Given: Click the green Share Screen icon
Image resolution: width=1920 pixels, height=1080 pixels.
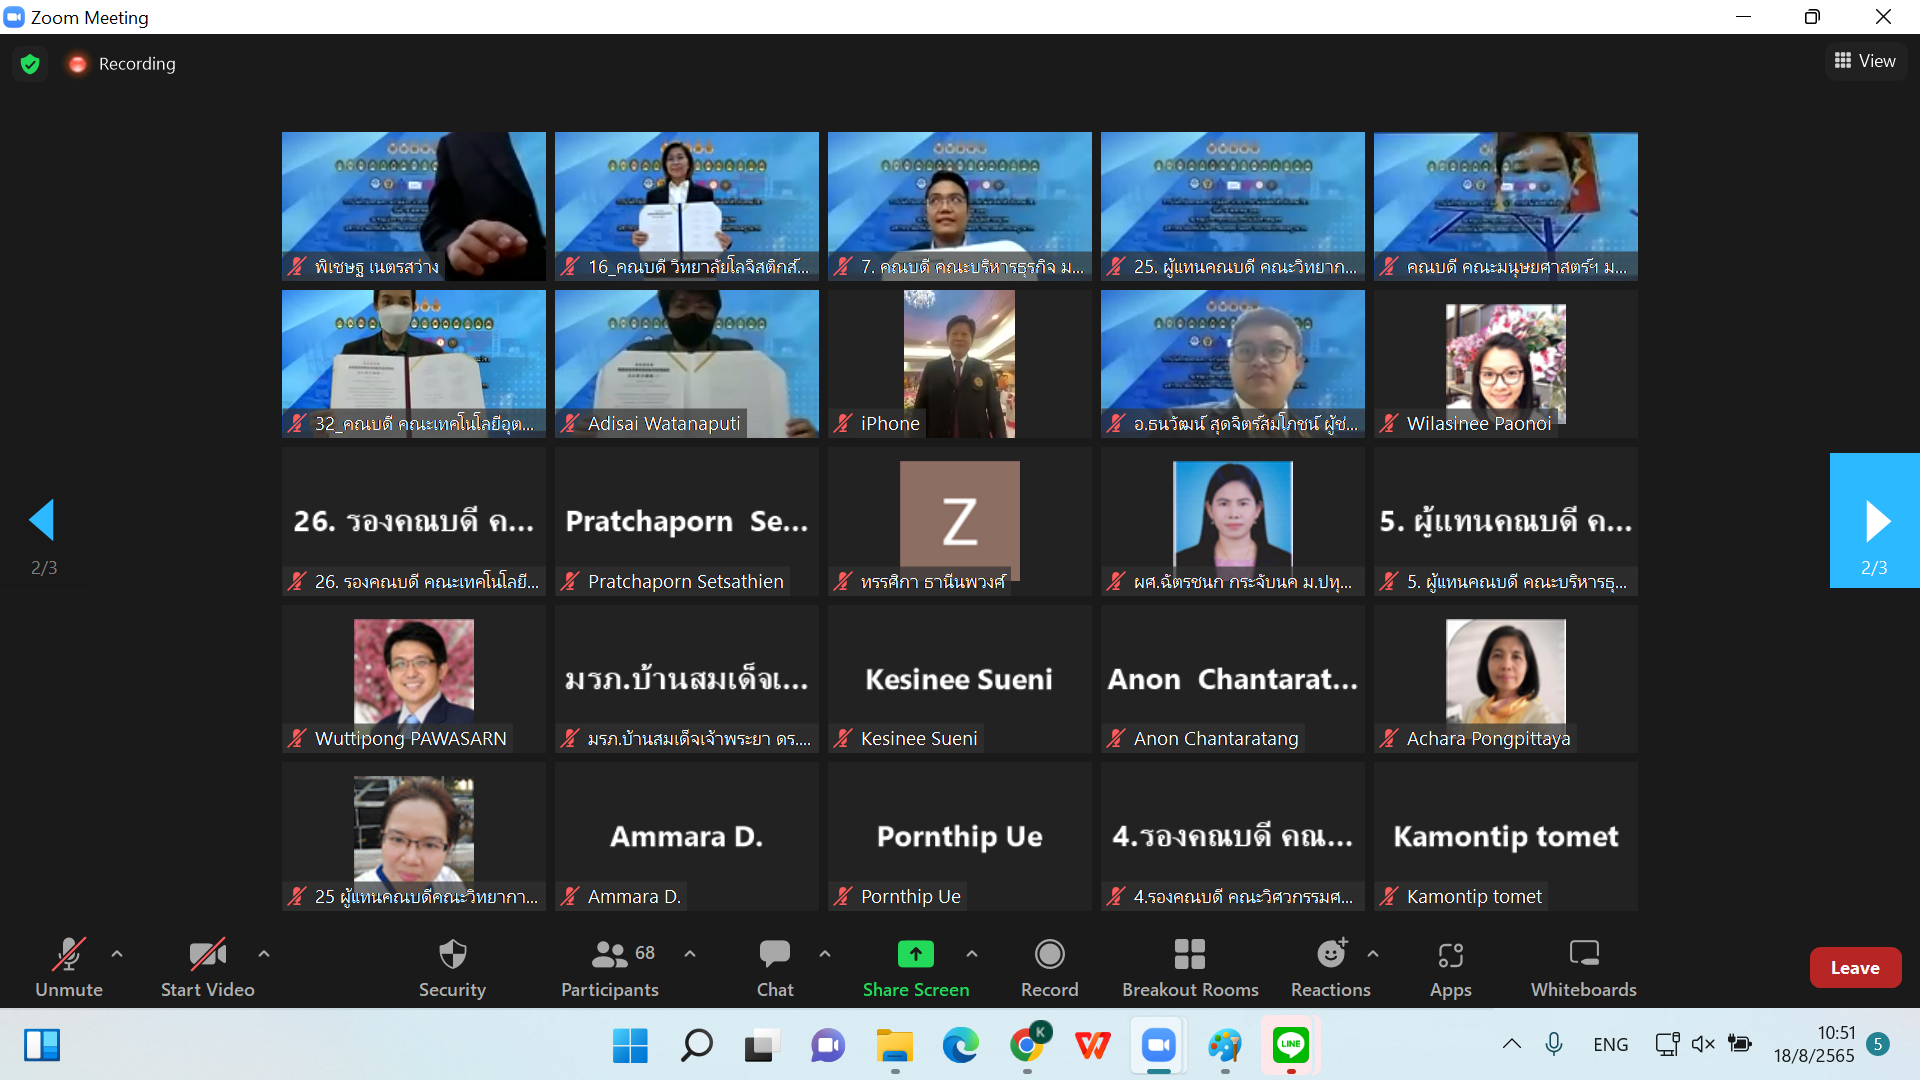Looking at the screenshot, I should pyautogui.click(x=915, y=954).
